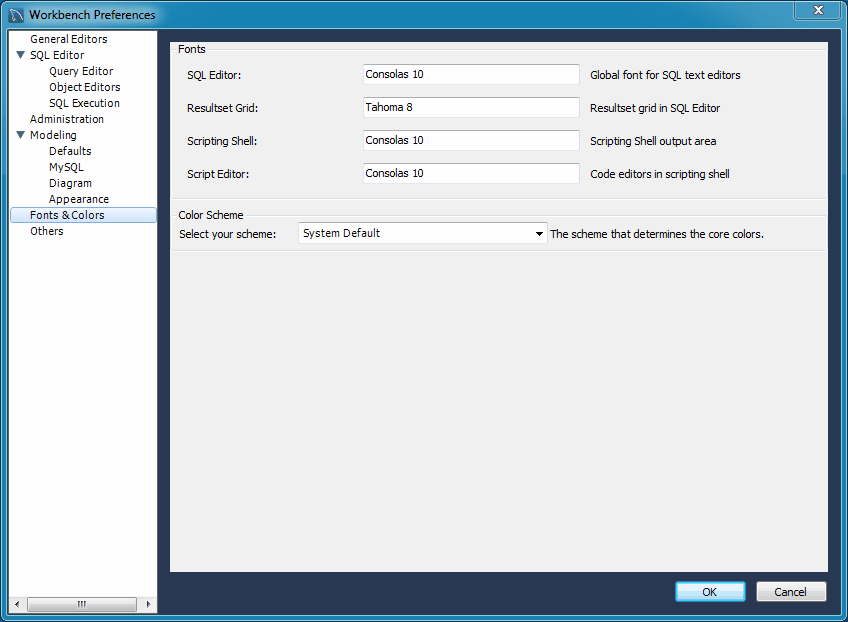The image size is (848, 622).
Task: Select SQL Editor category label
Action: point(57,55)
